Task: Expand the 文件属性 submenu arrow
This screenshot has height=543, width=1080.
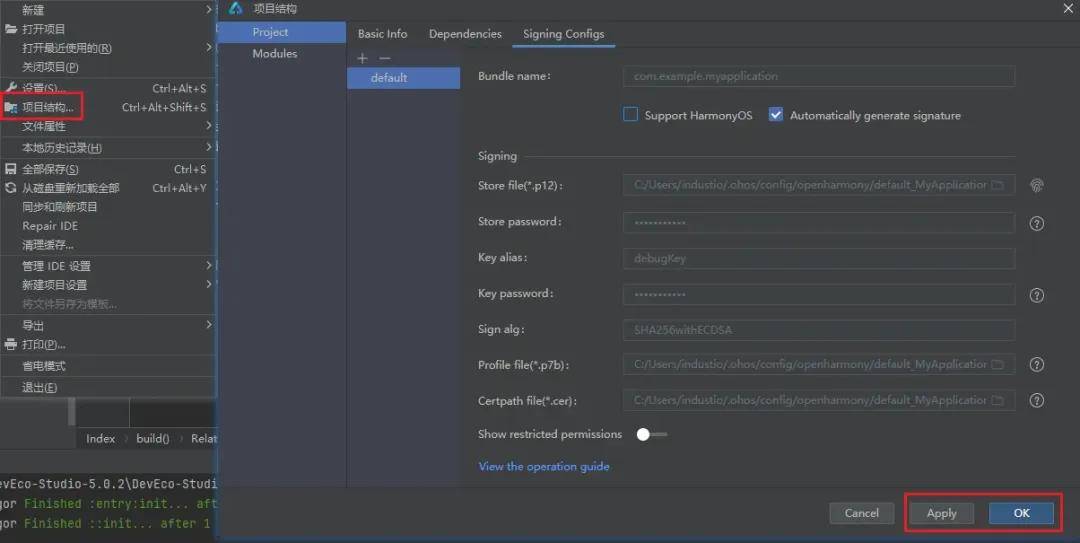Action: coord(209,125)
